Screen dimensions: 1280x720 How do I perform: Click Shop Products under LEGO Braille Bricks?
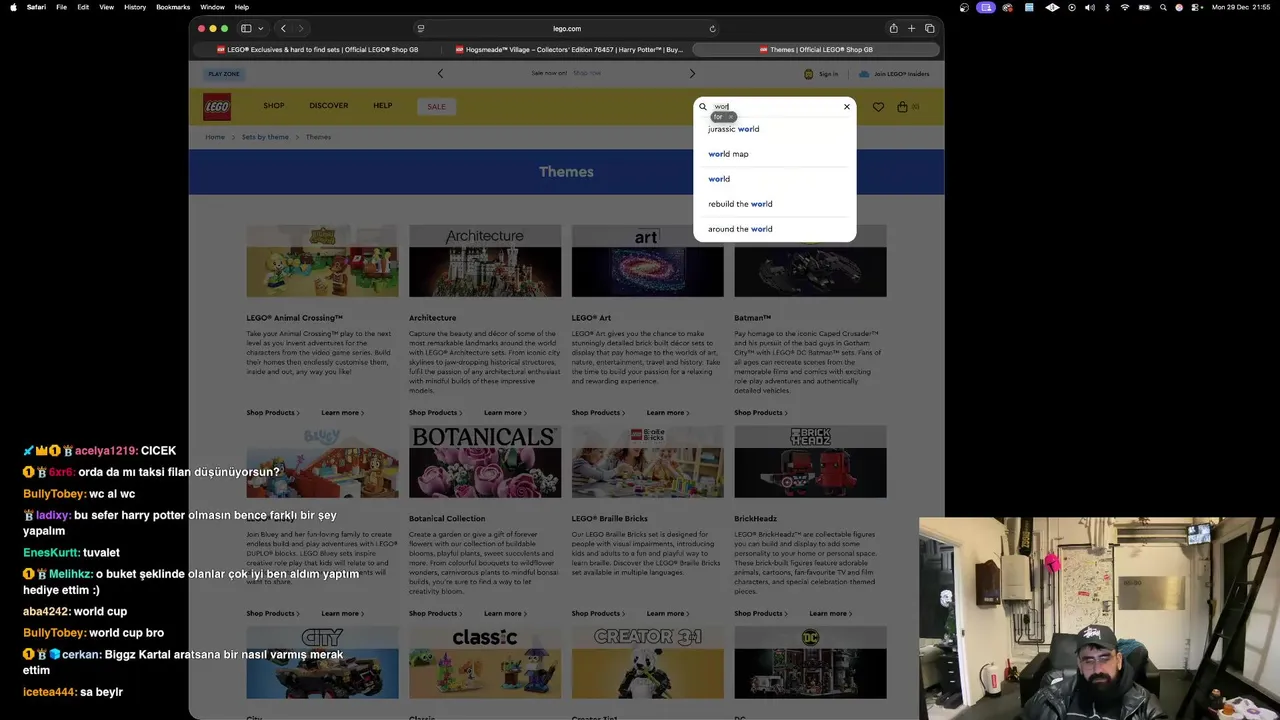point(598,614)
